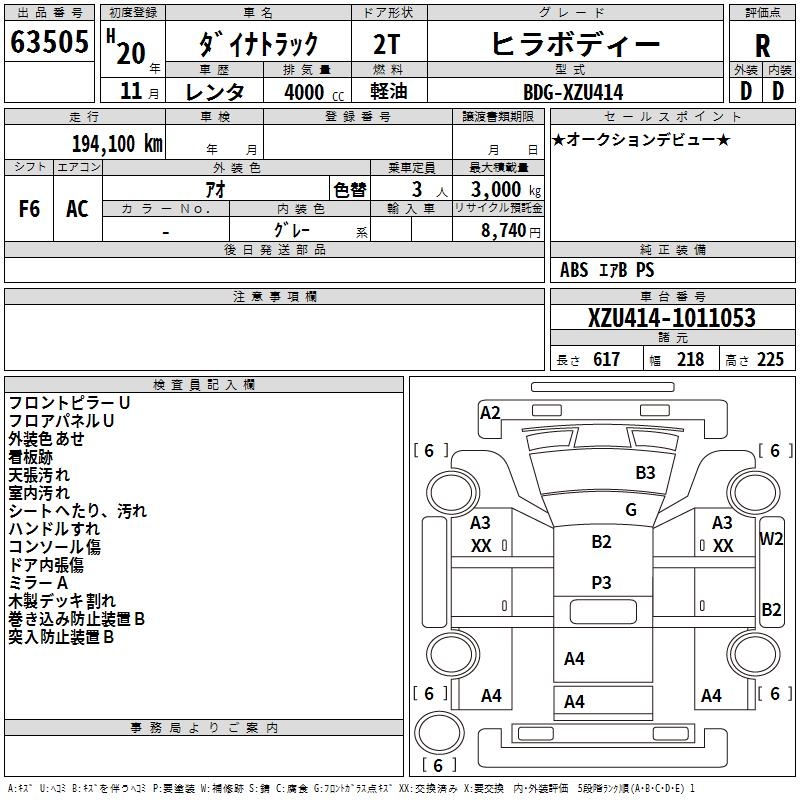The width and height of the screenshot is (800, 800).
Task: Click the seating capacity value 3
Action: pos(417,190)
